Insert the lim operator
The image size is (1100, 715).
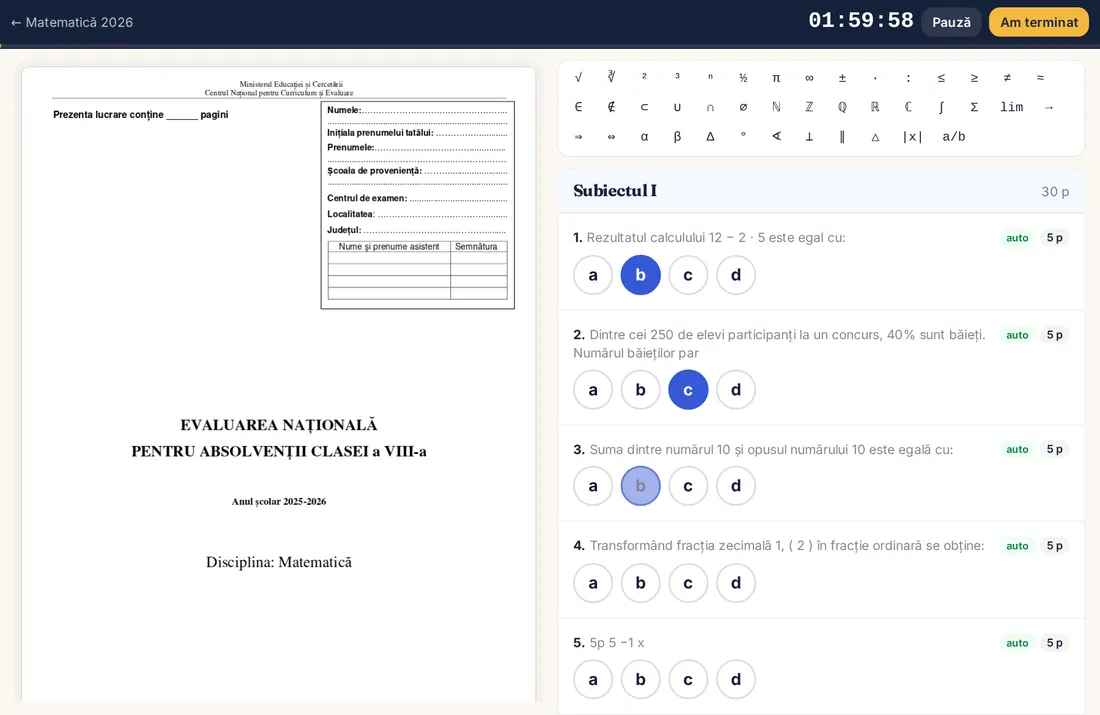point(1012,107)
